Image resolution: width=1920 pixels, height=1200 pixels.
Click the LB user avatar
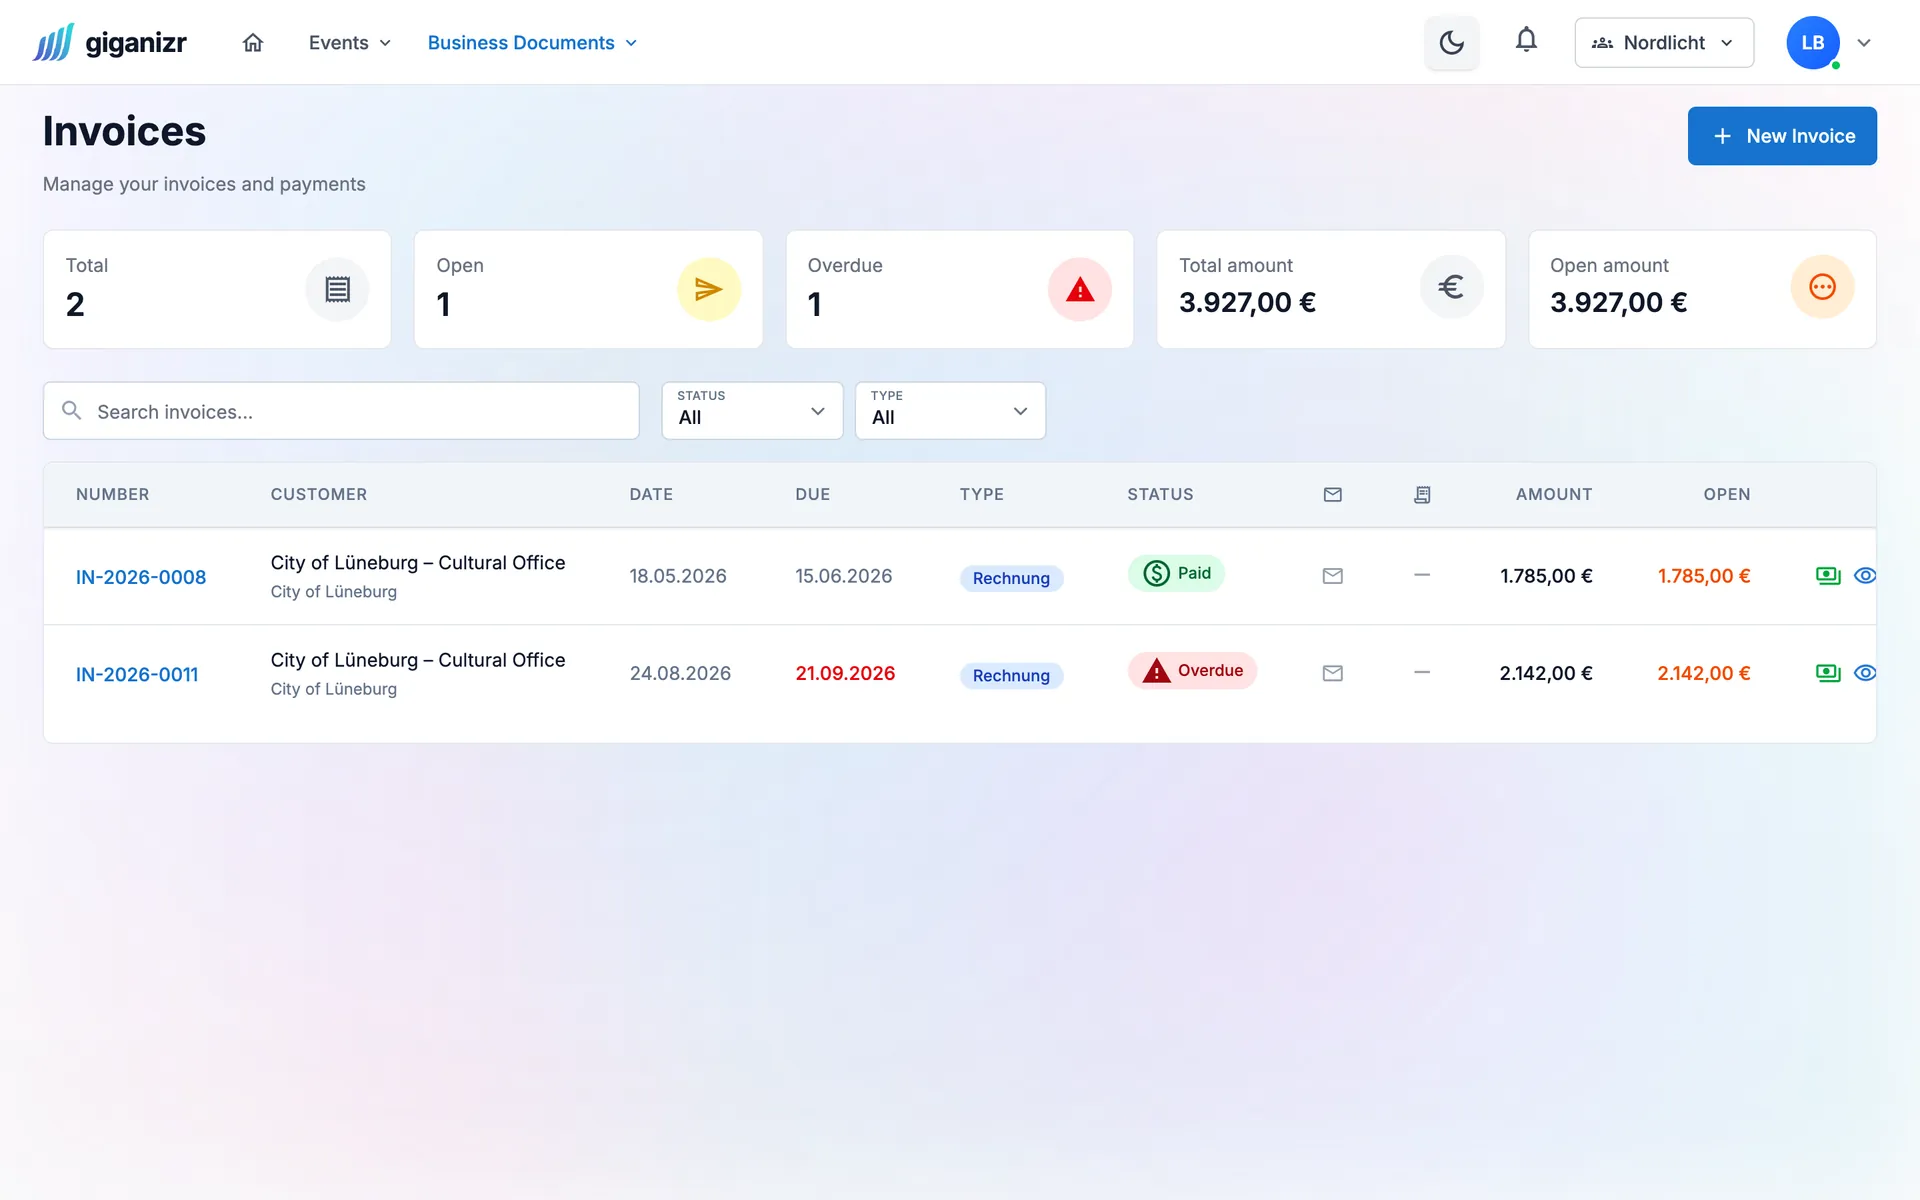pyautogui.click(x=1813, y=42)
